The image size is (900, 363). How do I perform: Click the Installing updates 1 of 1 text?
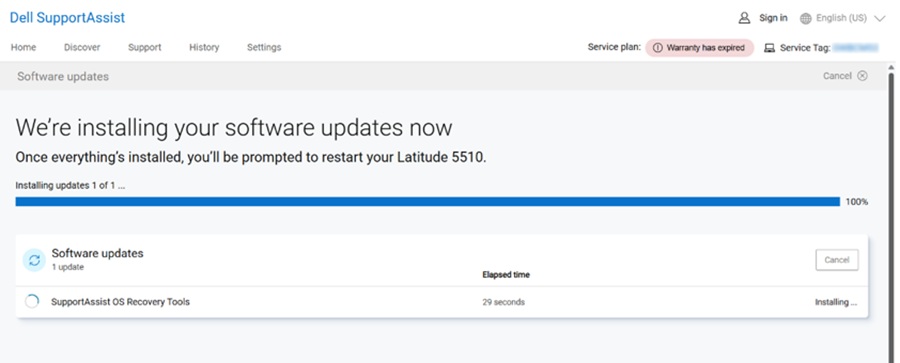point(70,186)
